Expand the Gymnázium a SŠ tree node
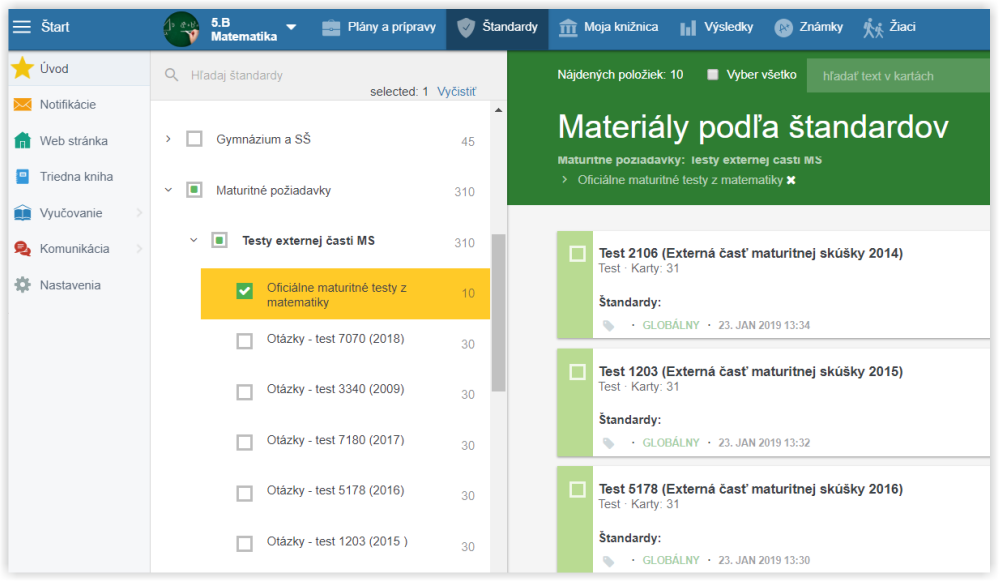Viewport: 999px width, 581px height. point(168,139)
